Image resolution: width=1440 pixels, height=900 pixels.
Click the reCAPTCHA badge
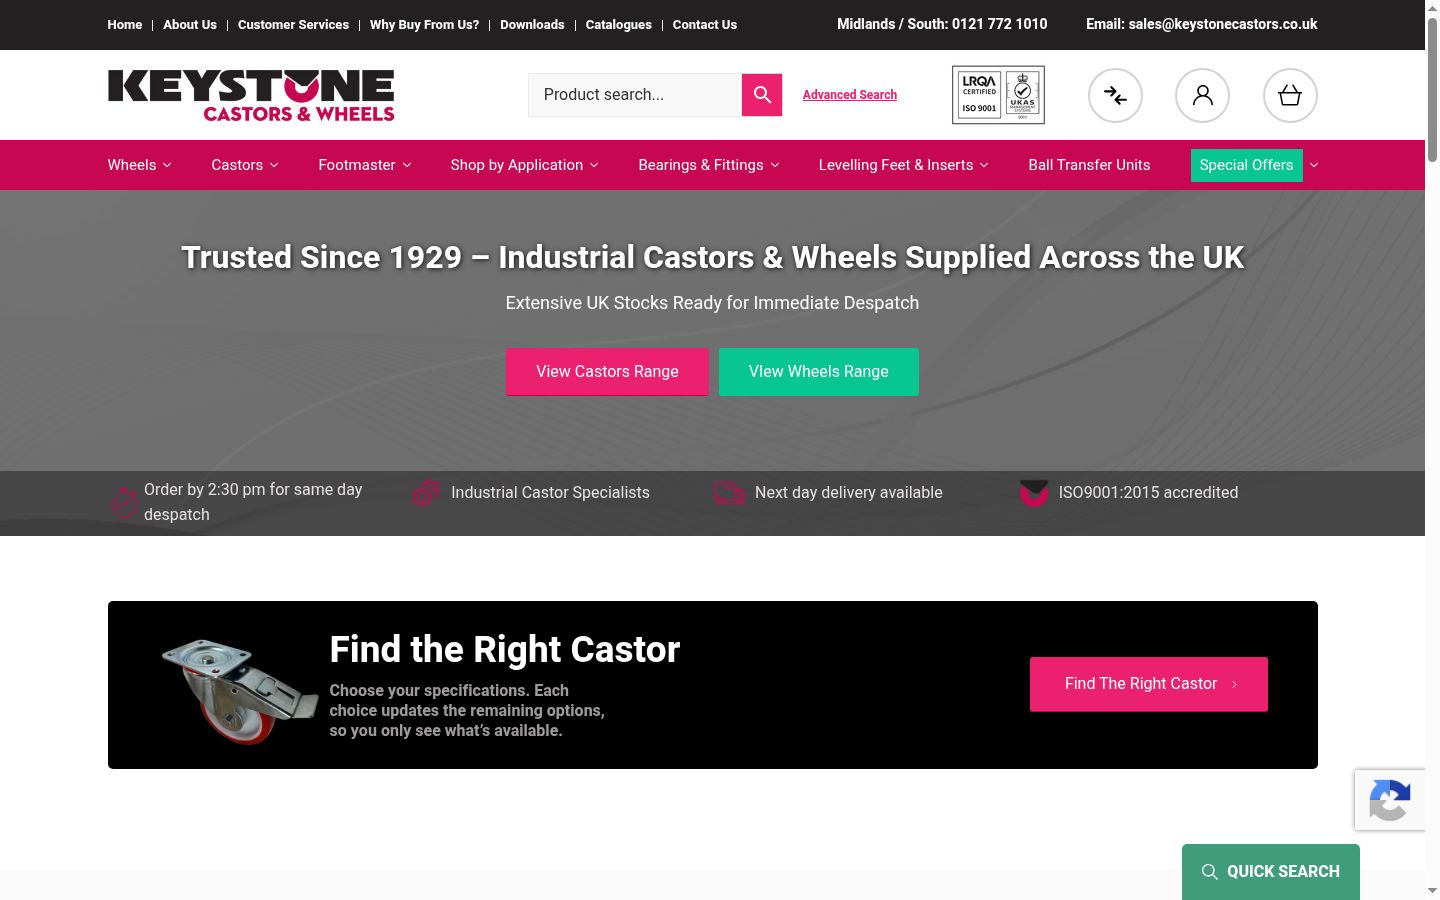(x=1390, y=800)
